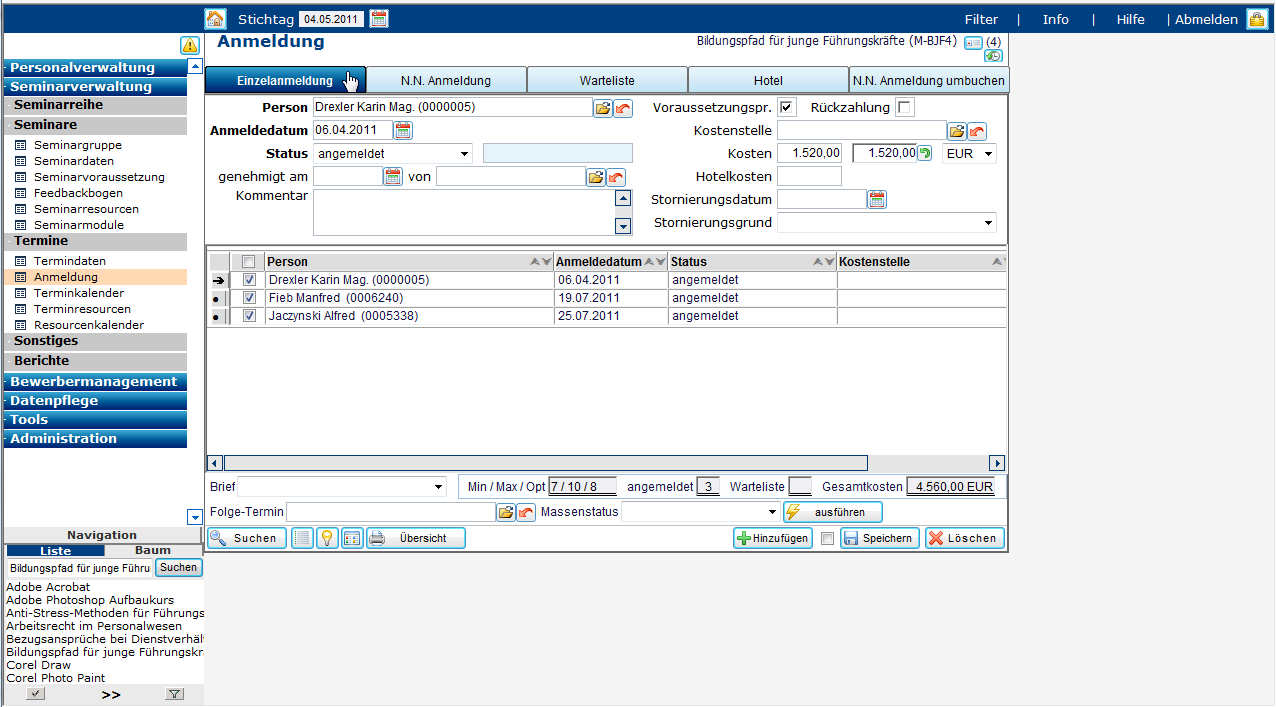Screen dimensions: 1276x707
Task: Click into the Kommentar text area
Action: [463, 212]
